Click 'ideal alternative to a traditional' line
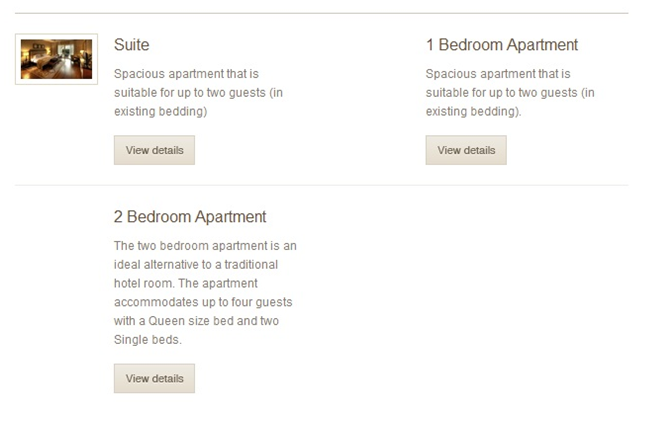Image resolution: width=669 pixels, height=421 pixels. pos(196,264)
